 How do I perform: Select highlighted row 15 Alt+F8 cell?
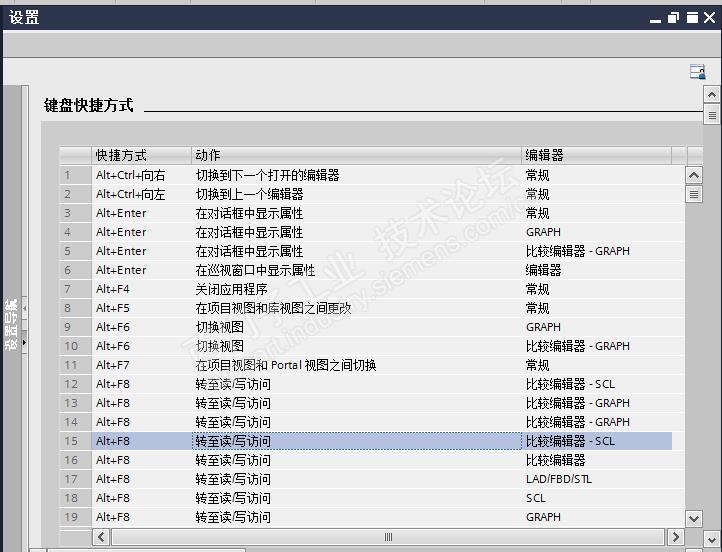(141, 441)
